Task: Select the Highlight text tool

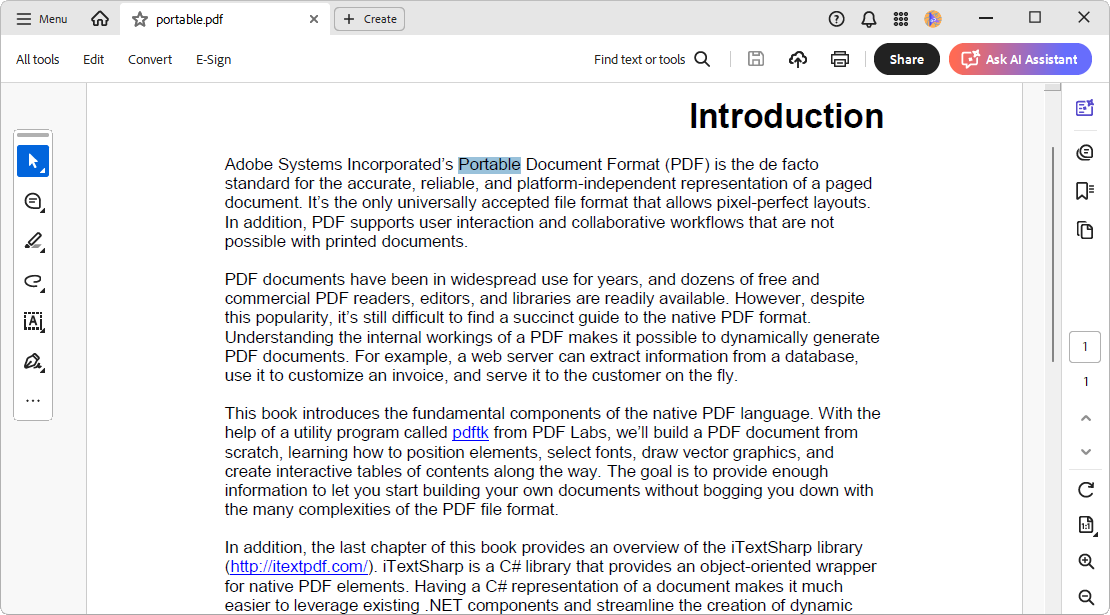Action: [33, 241]
